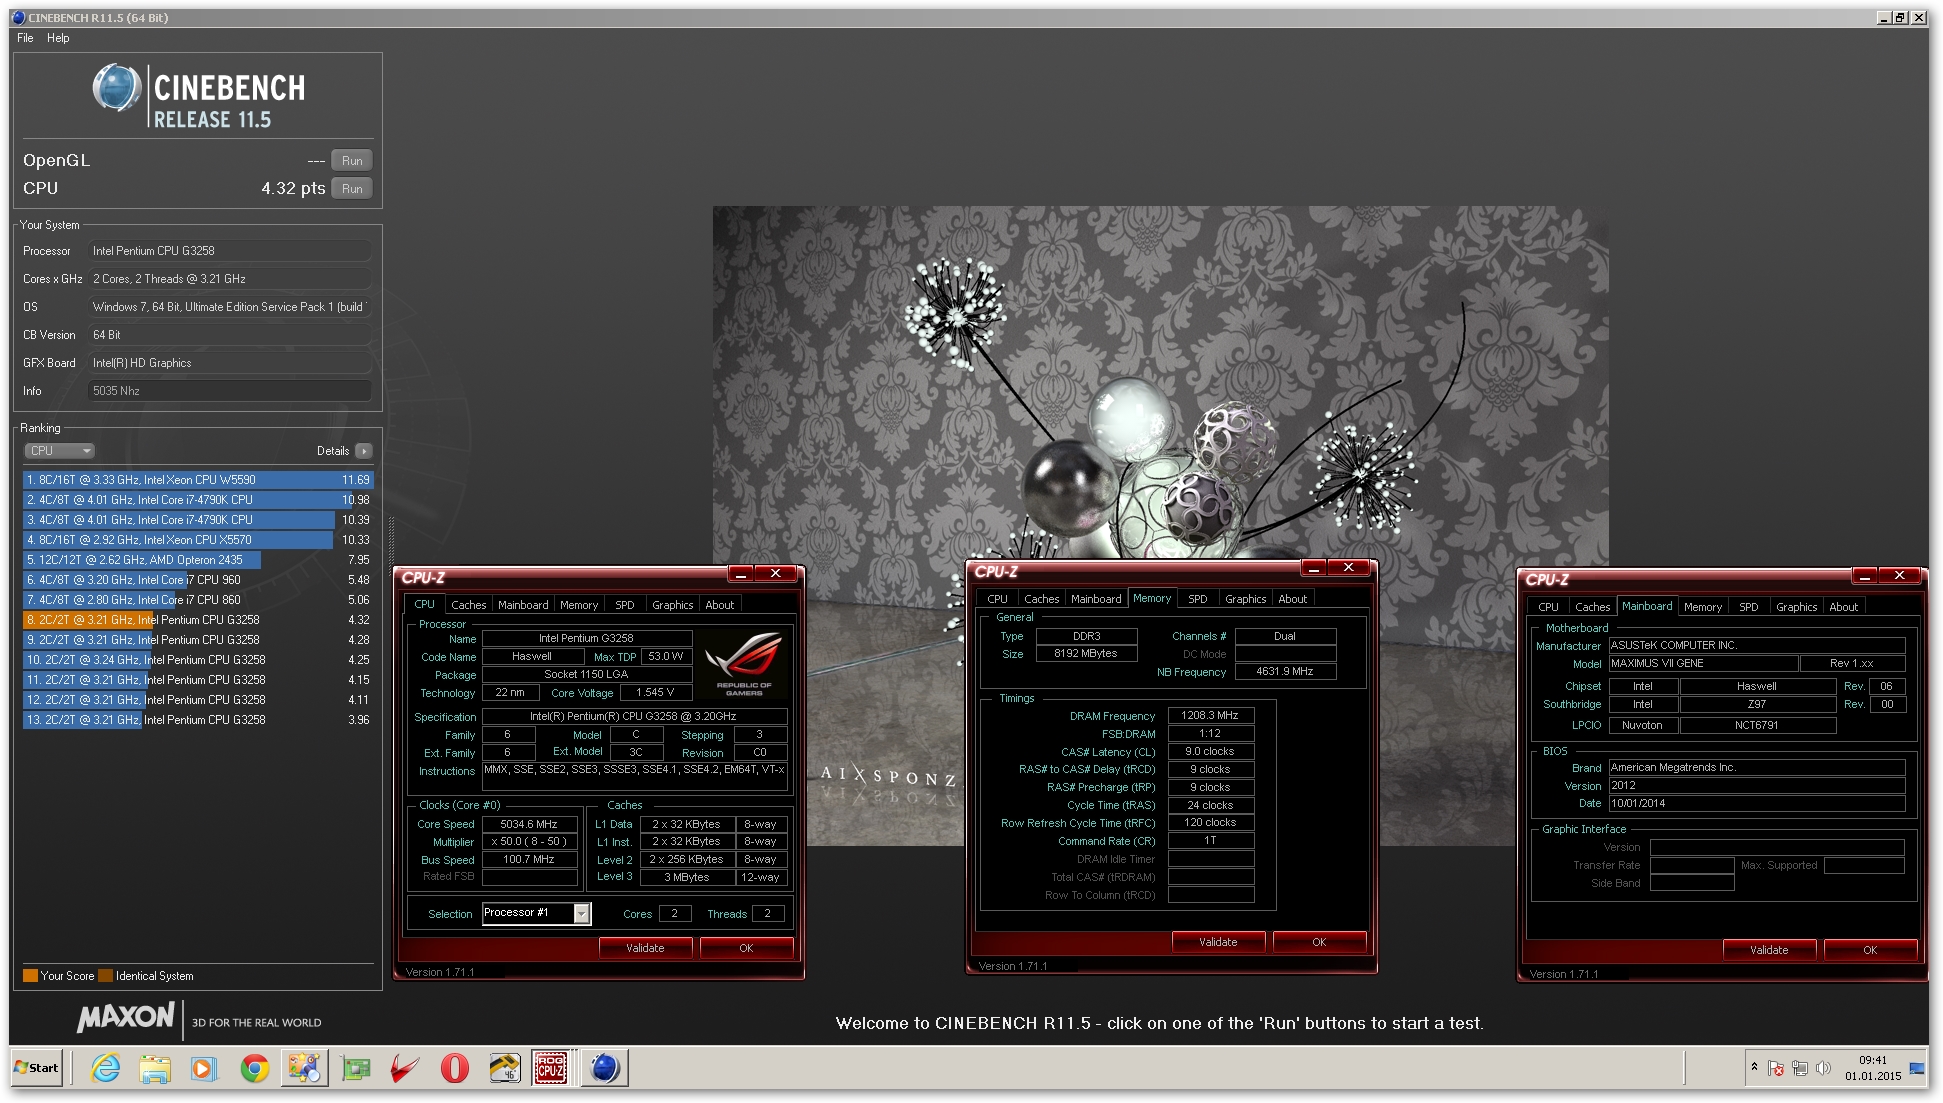Switch to Mainboard tab in left CPU-Z window
1943x1103 pixels.
coord(523,605)
